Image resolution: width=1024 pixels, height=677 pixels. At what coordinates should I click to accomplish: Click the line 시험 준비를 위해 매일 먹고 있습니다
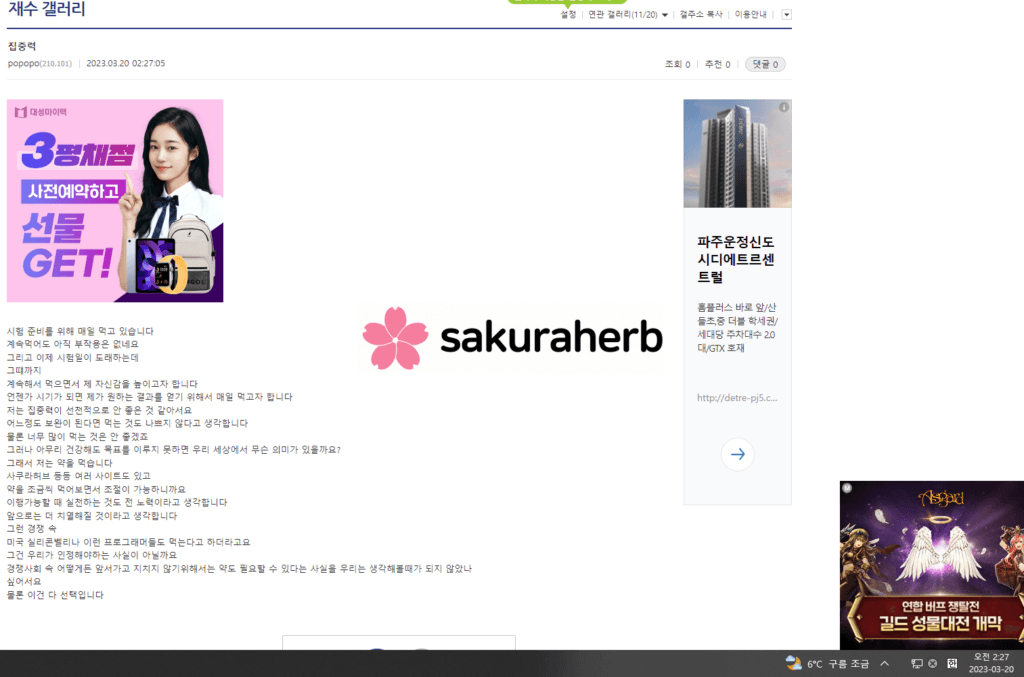[x=80, y=332]
